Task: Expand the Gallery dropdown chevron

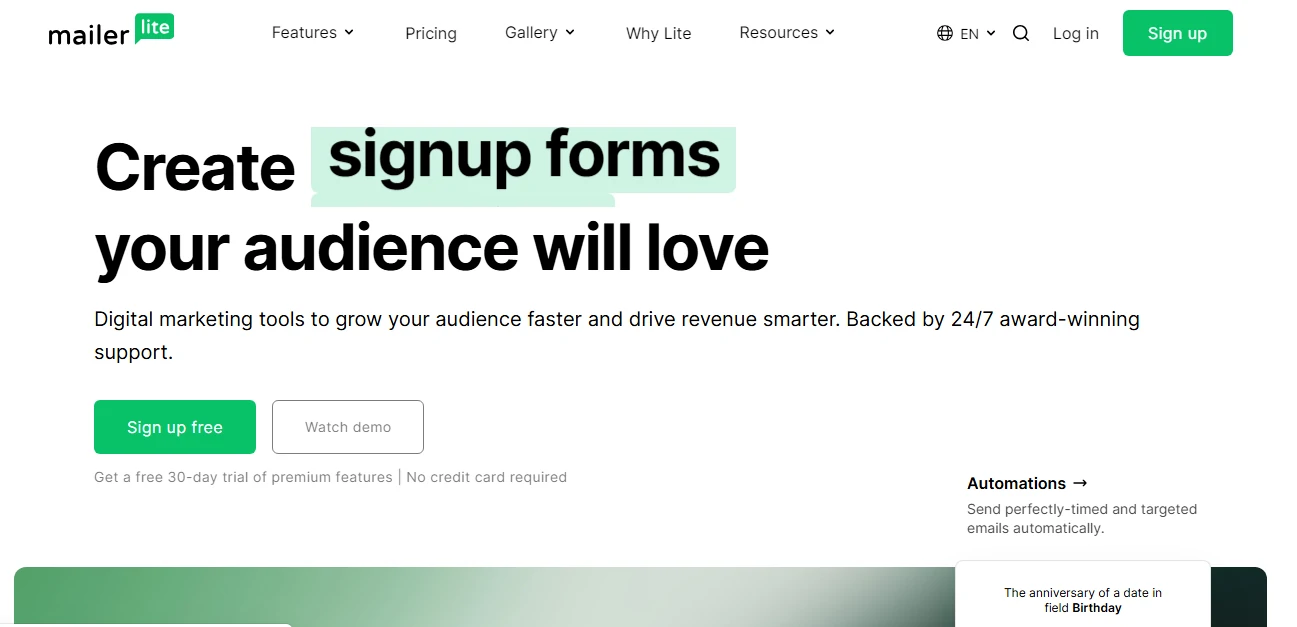Action: (x=570, y=32)
